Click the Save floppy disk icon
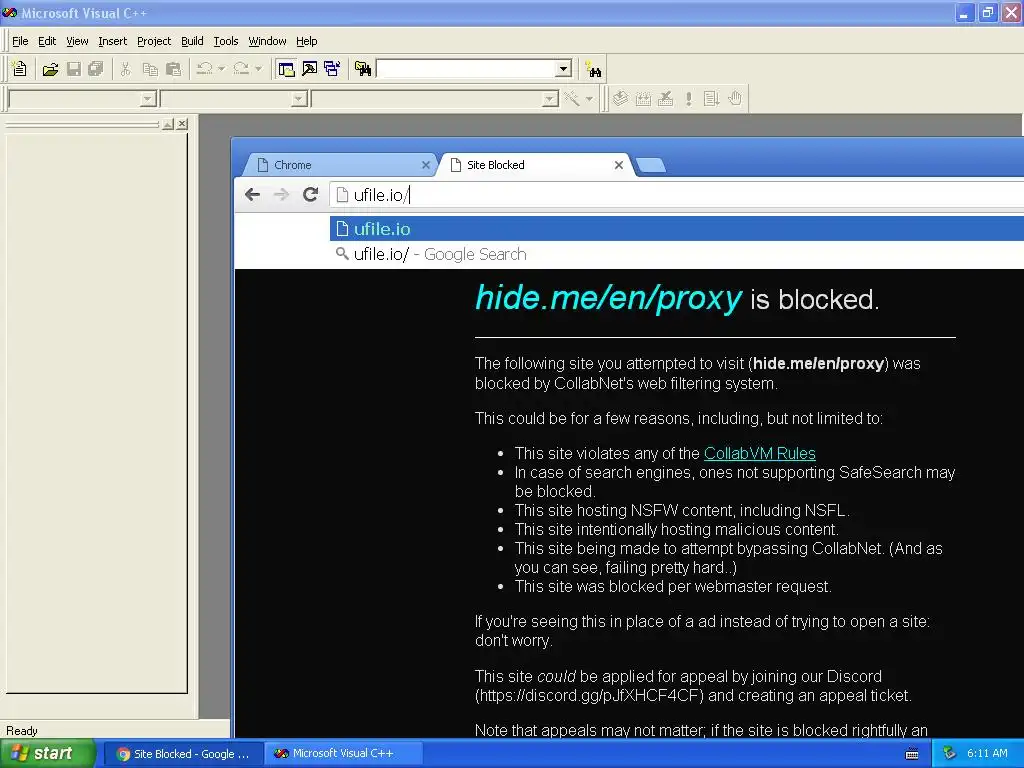 click(x=74, y=69)
